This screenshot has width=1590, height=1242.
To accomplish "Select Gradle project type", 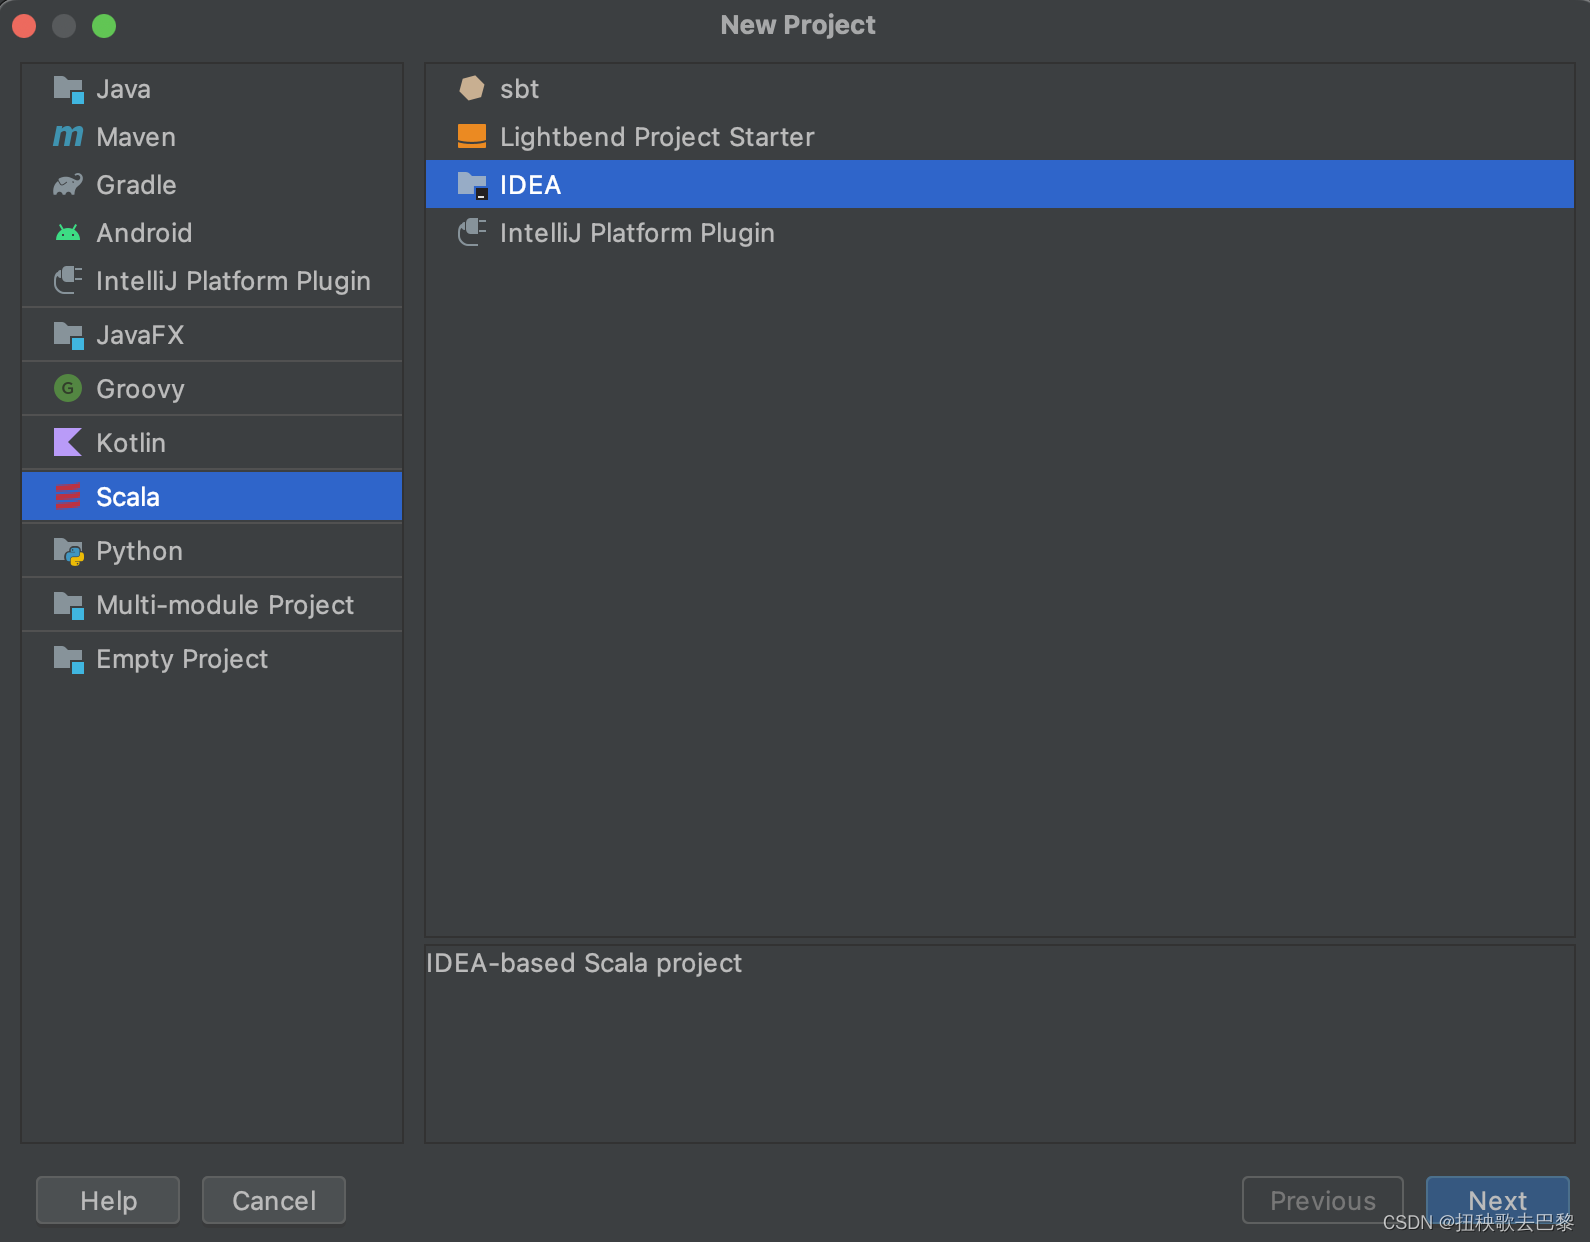I will coord(212,185).
